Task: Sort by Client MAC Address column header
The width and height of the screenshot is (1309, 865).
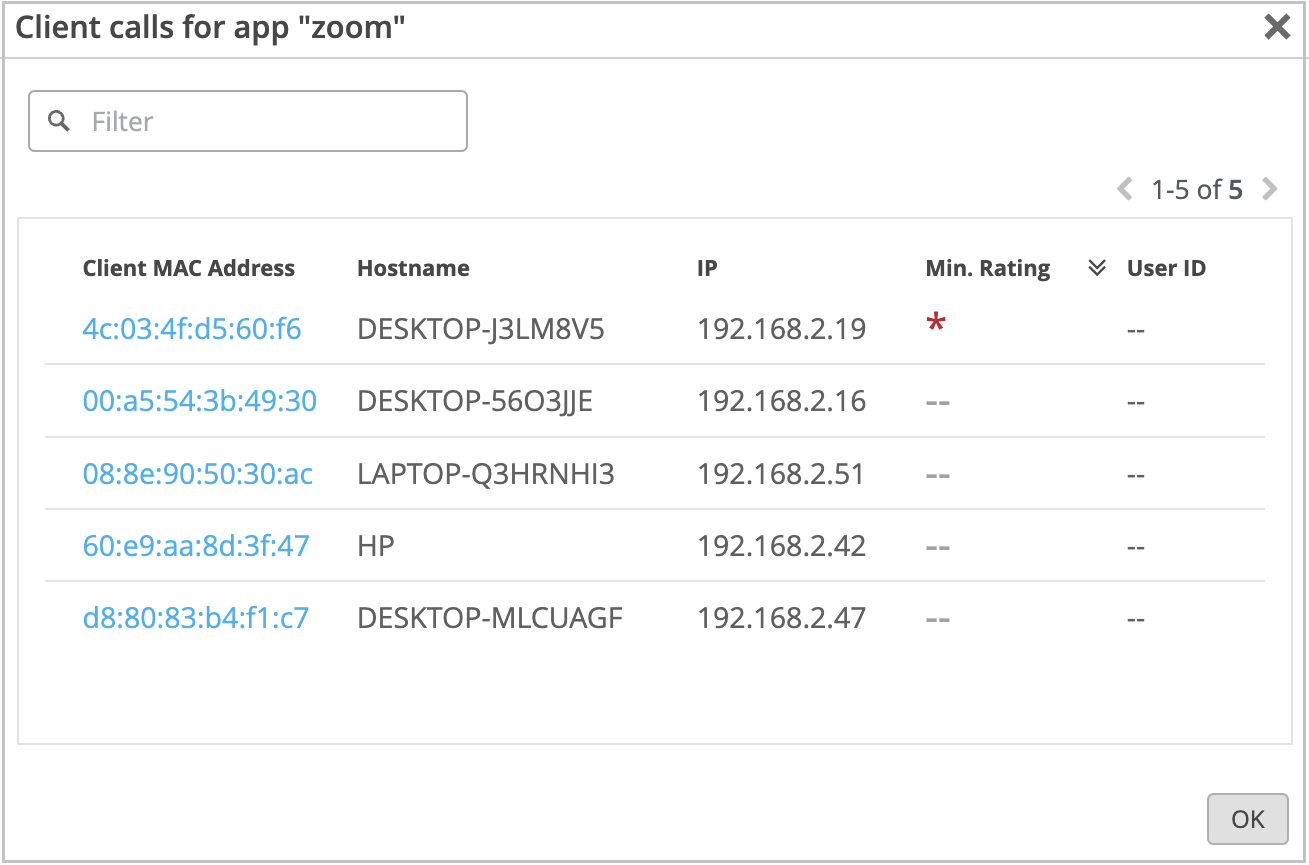Action: (x=189, y=268)
